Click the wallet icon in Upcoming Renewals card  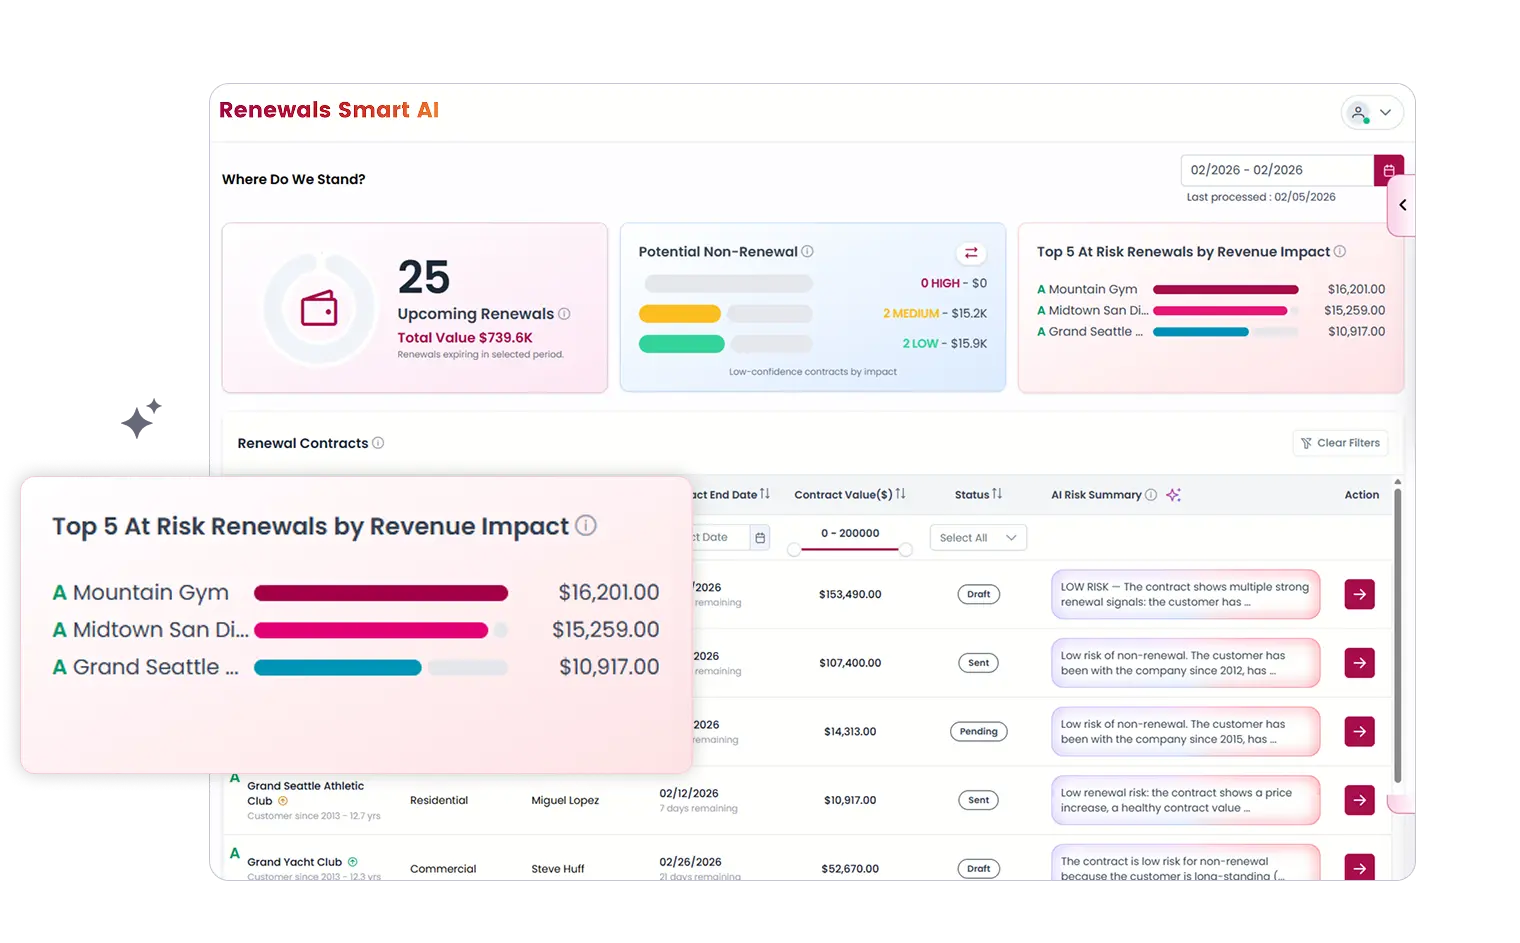[x=319, y=309]
